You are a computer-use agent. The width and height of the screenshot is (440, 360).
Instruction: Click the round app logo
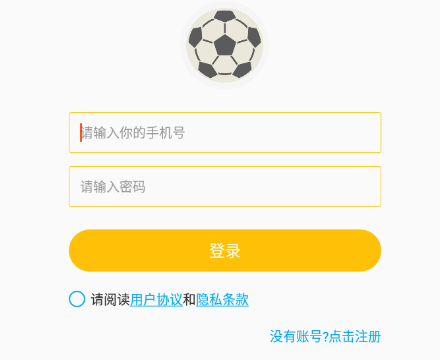click(x=225, y=45)
